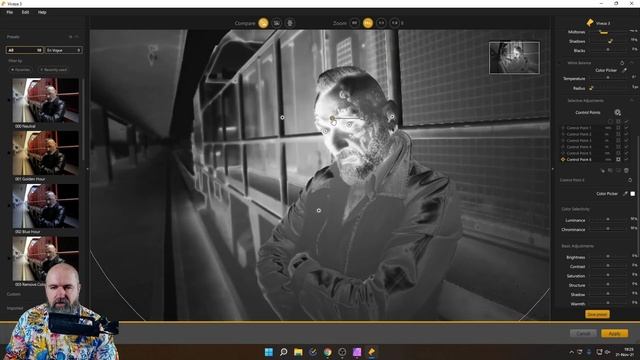Adjust the Luminance slider
The image size is (640, 360).
tap(608, 220)
